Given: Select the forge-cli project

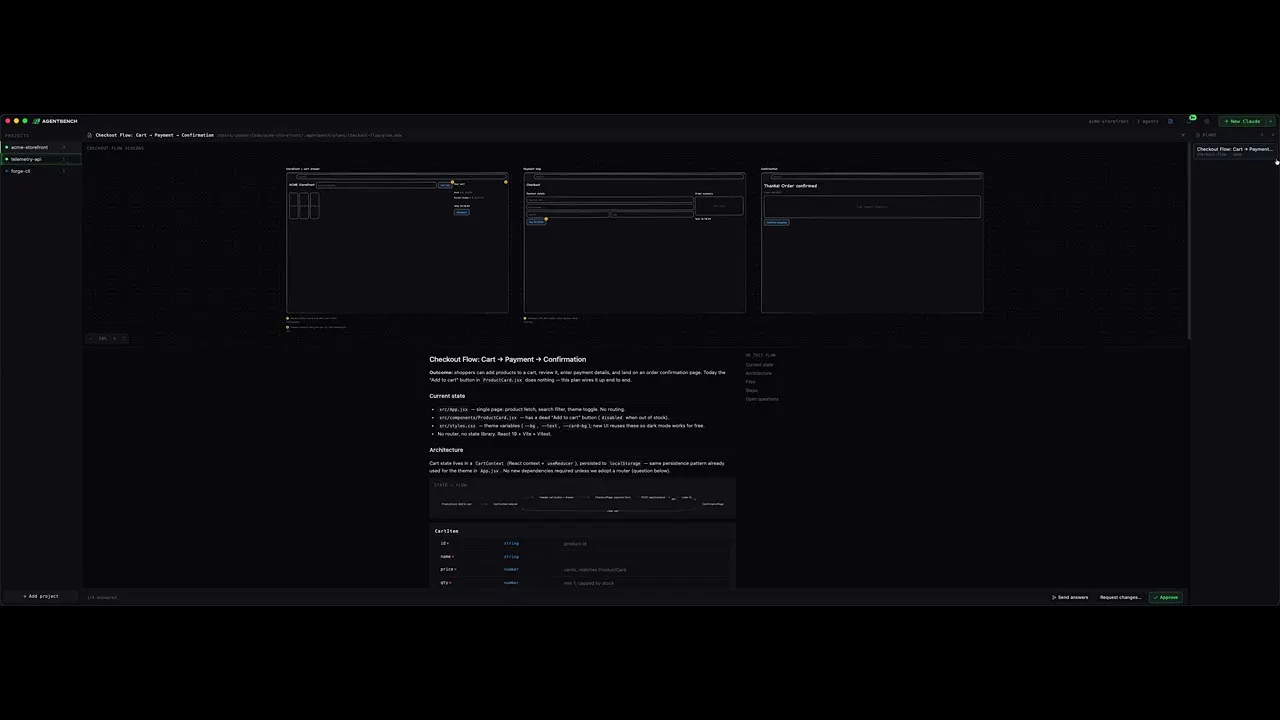Looking at the screenshot, I should click(41, 171).
